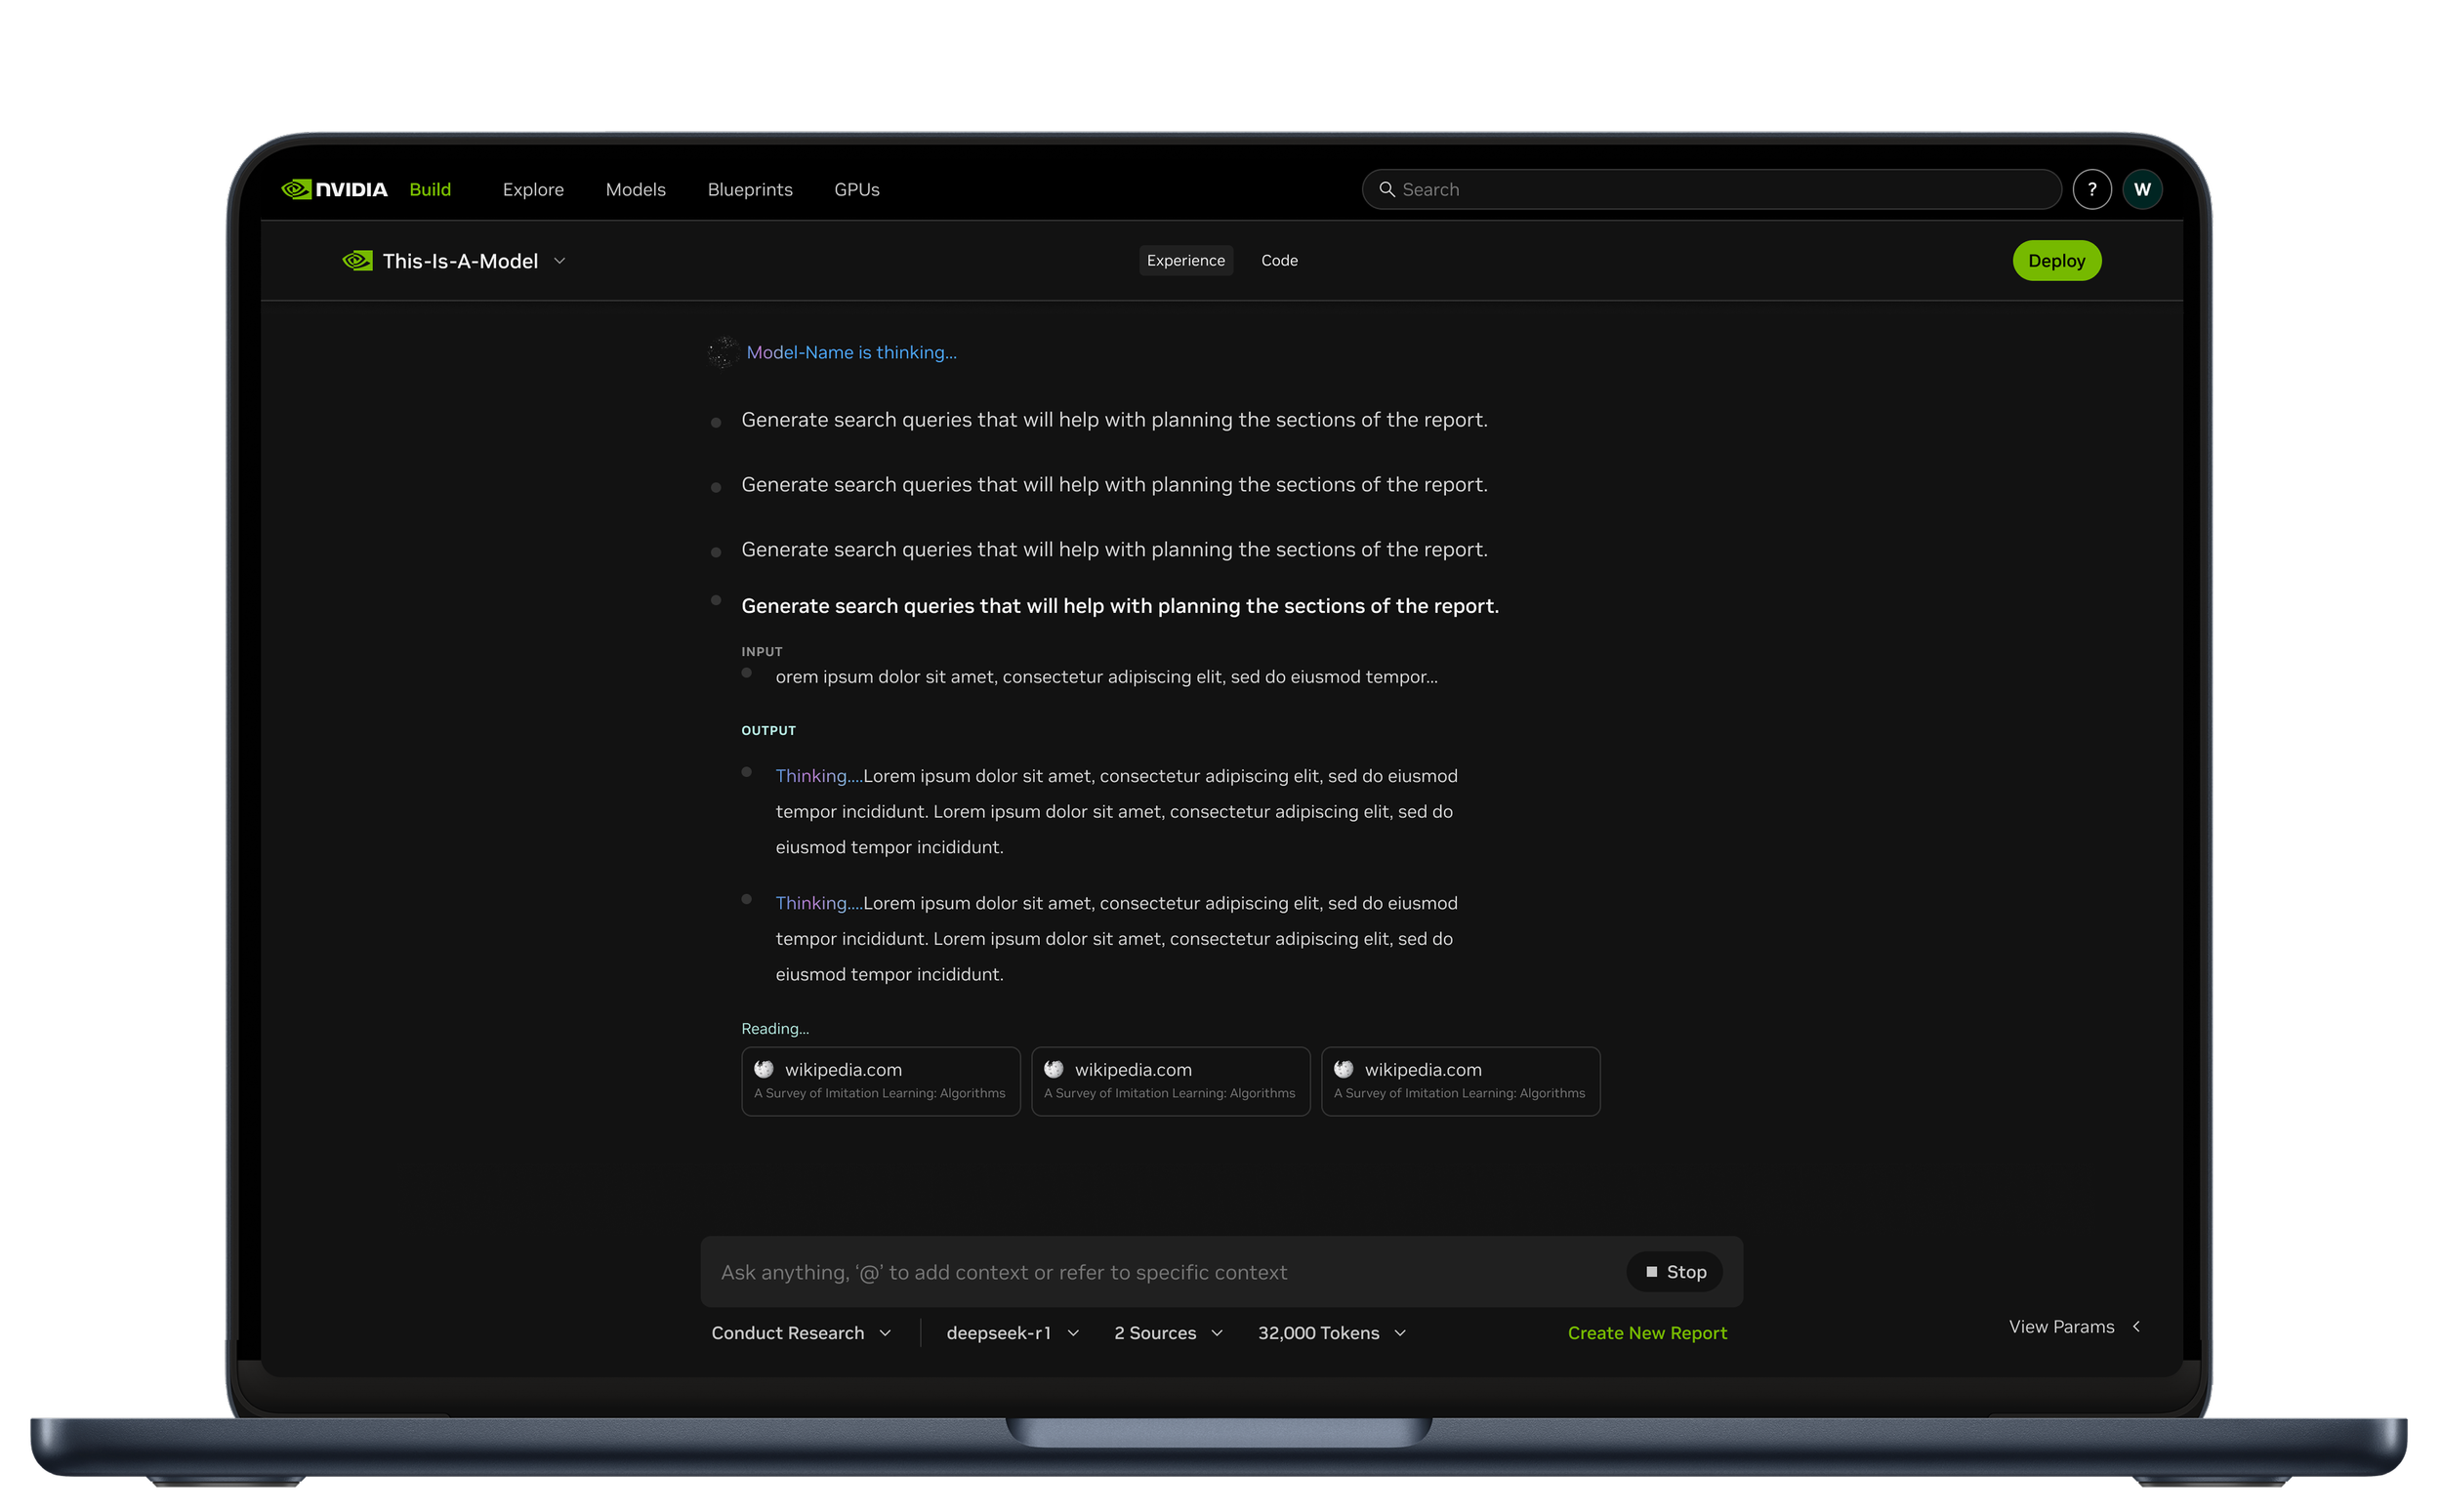Open the W user avatar

click(x=2142, y=189)
